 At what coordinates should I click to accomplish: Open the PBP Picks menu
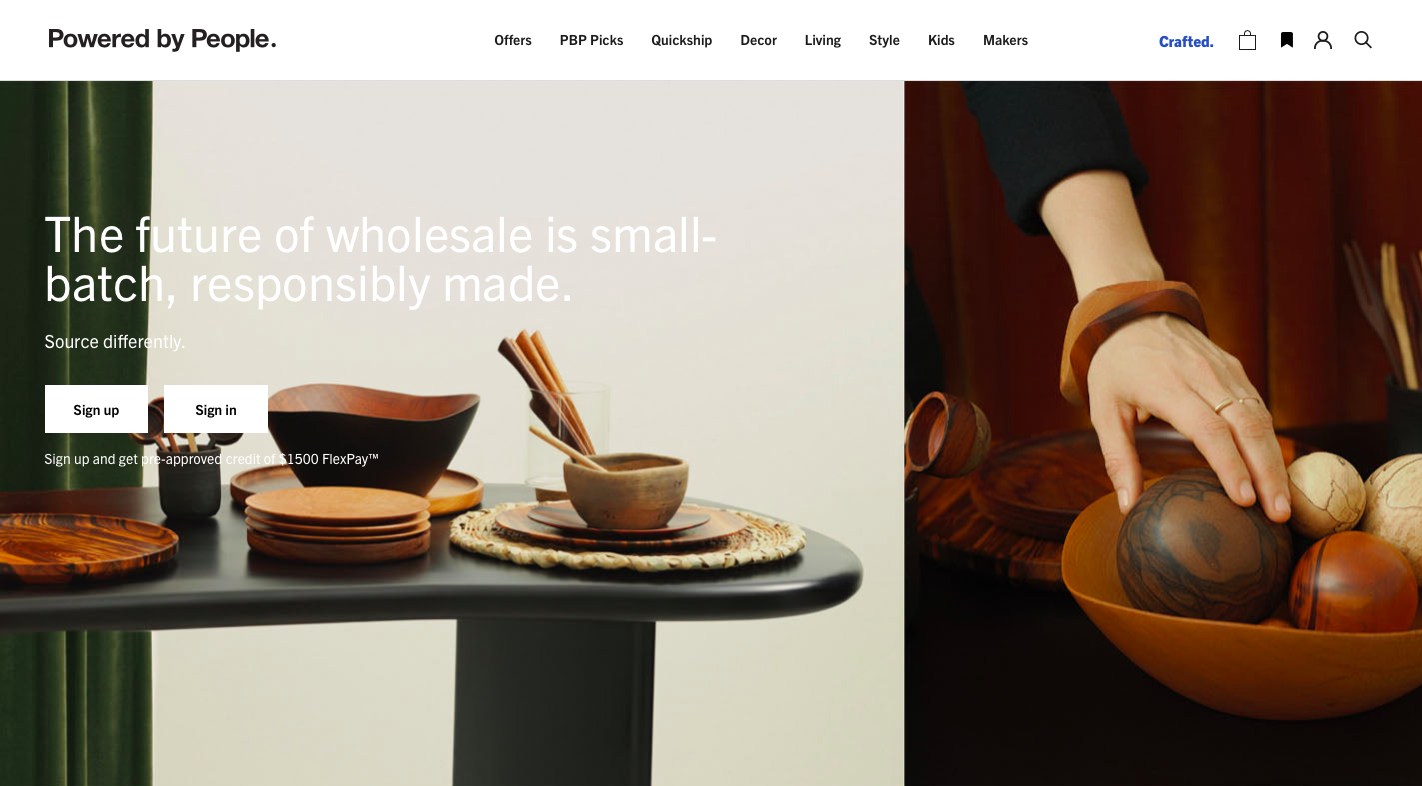[591, 40]
